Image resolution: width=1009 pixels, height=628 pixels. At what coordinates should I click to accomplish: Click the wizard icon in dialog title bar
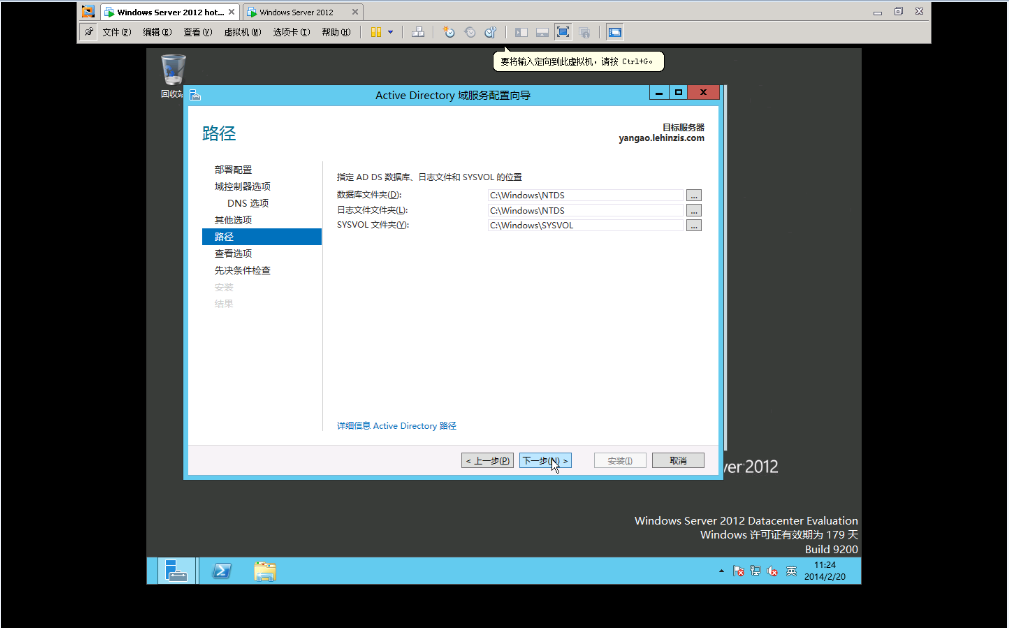click(x=195, y=95)
